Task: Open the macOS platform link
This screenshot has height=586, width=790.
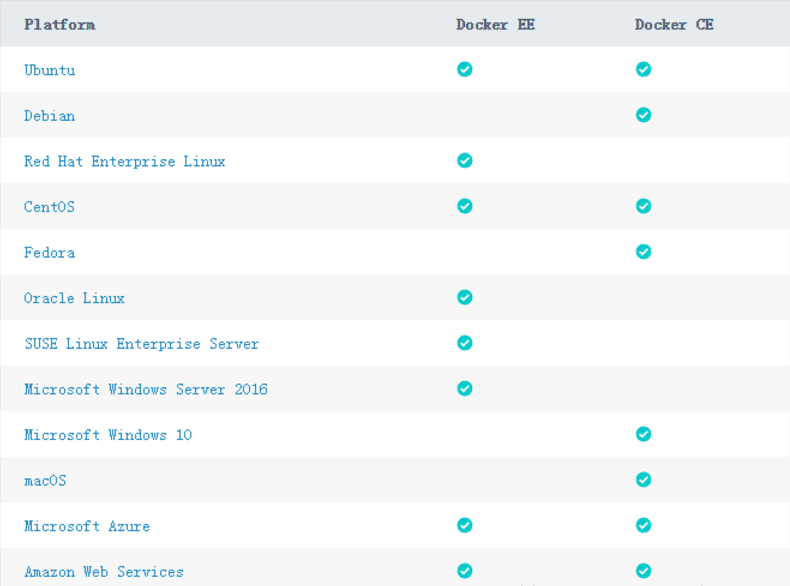Action: (45, 480)
